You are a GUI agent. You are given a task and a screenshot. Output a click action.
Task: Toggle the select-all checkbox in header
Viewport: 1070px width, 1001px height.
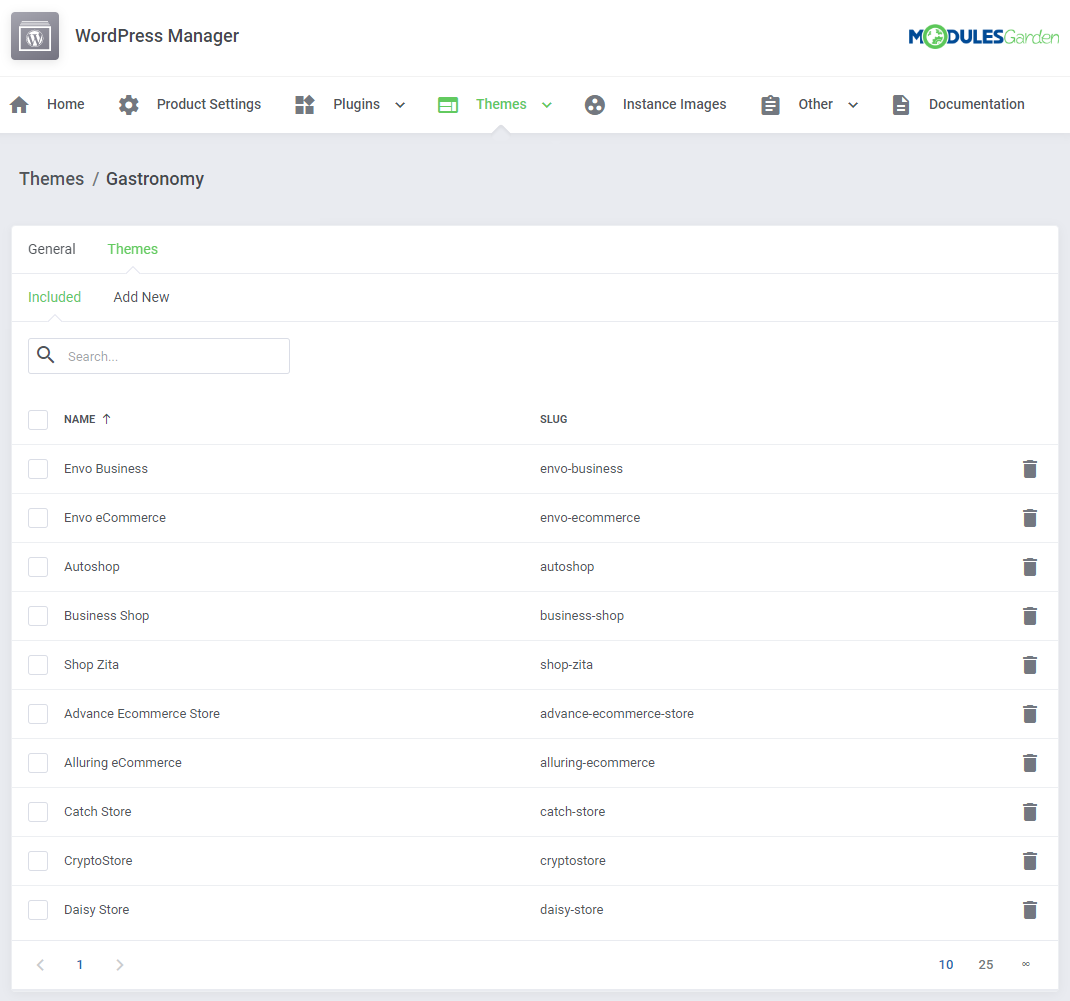(x=38, y=420)
